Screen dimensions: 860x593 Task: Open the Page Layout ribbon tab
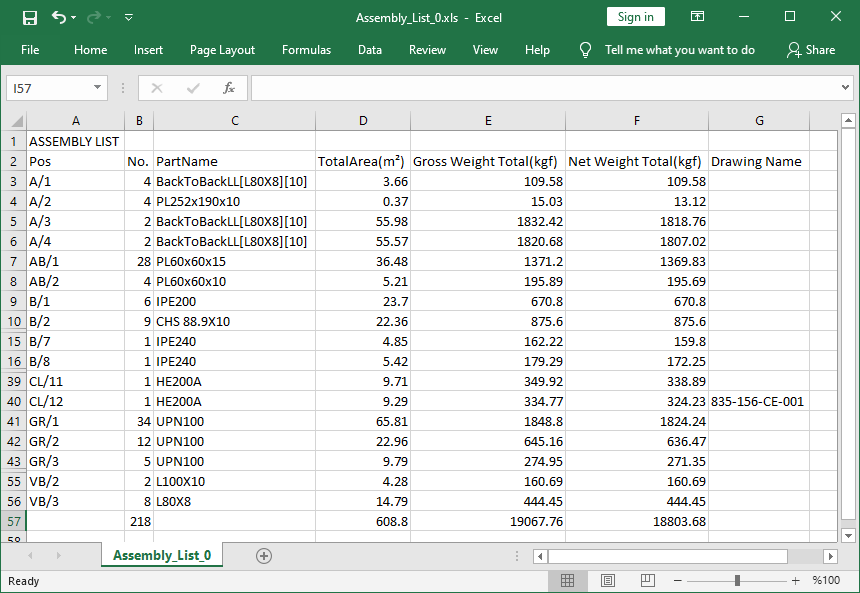[x=222, y=50]
